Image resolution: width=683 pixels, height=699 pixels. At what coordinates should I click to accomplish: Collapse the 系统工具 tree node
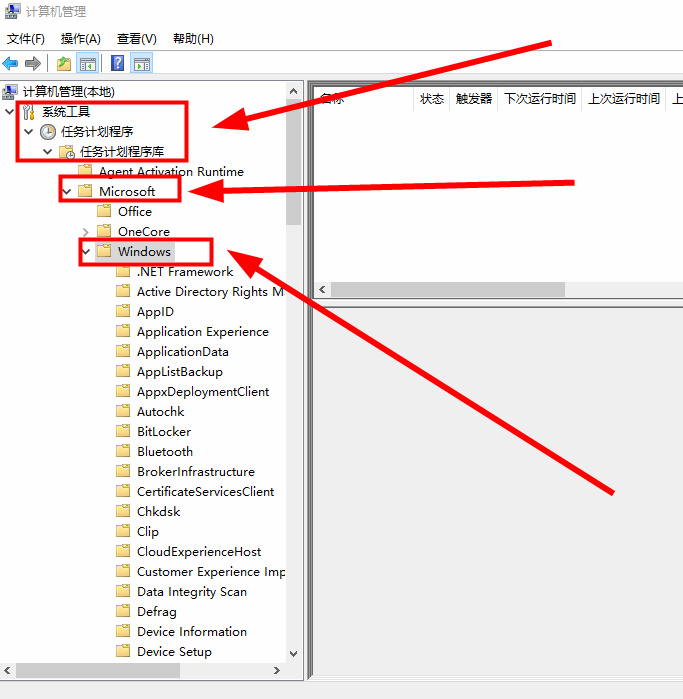pyautogui.click(x=9, y=112)
